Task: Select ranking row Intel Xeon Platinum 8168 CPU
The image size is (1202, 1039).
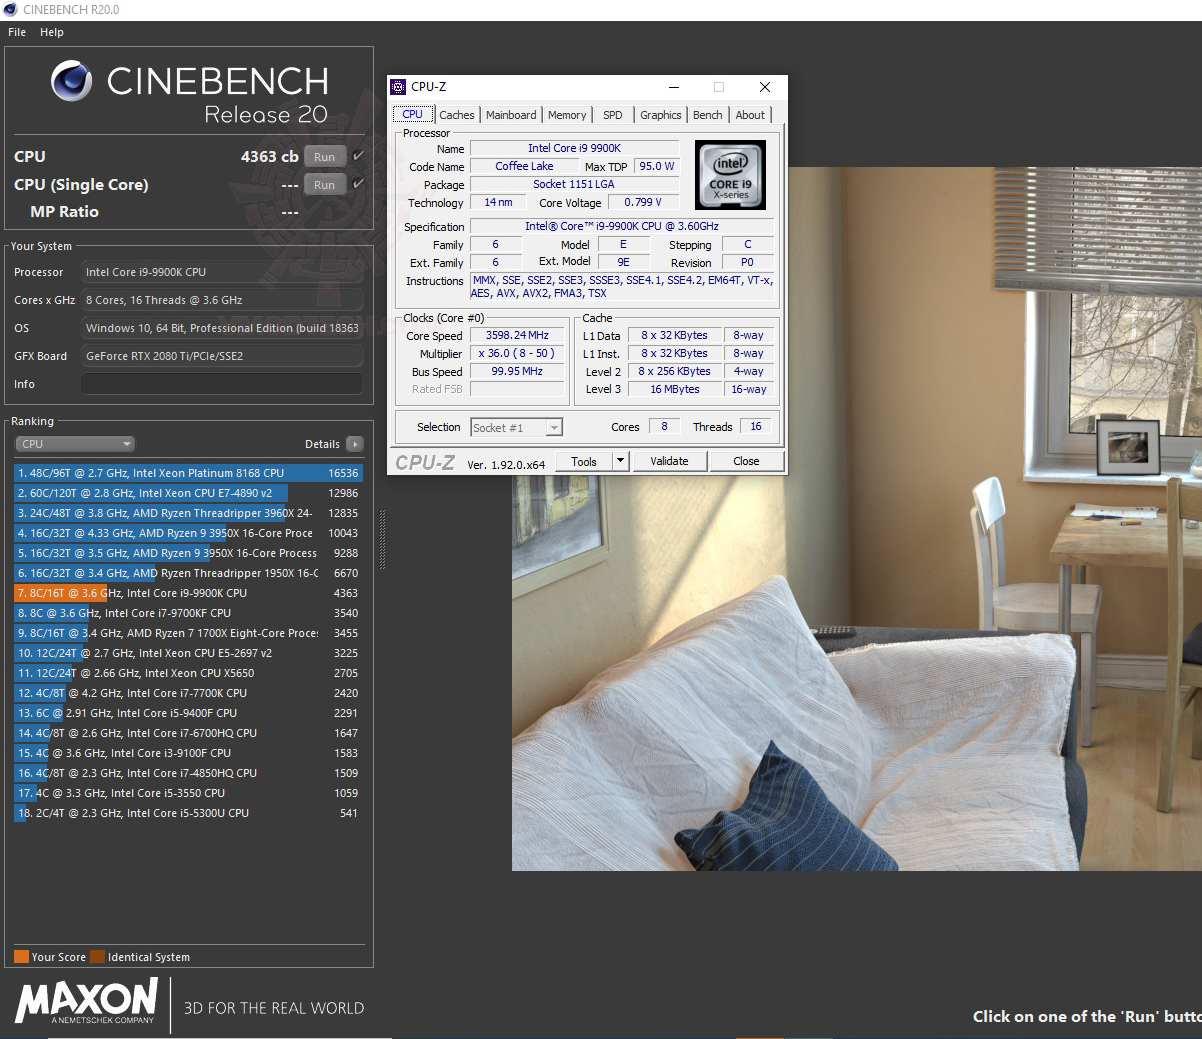Action: [x=188, y=473]
